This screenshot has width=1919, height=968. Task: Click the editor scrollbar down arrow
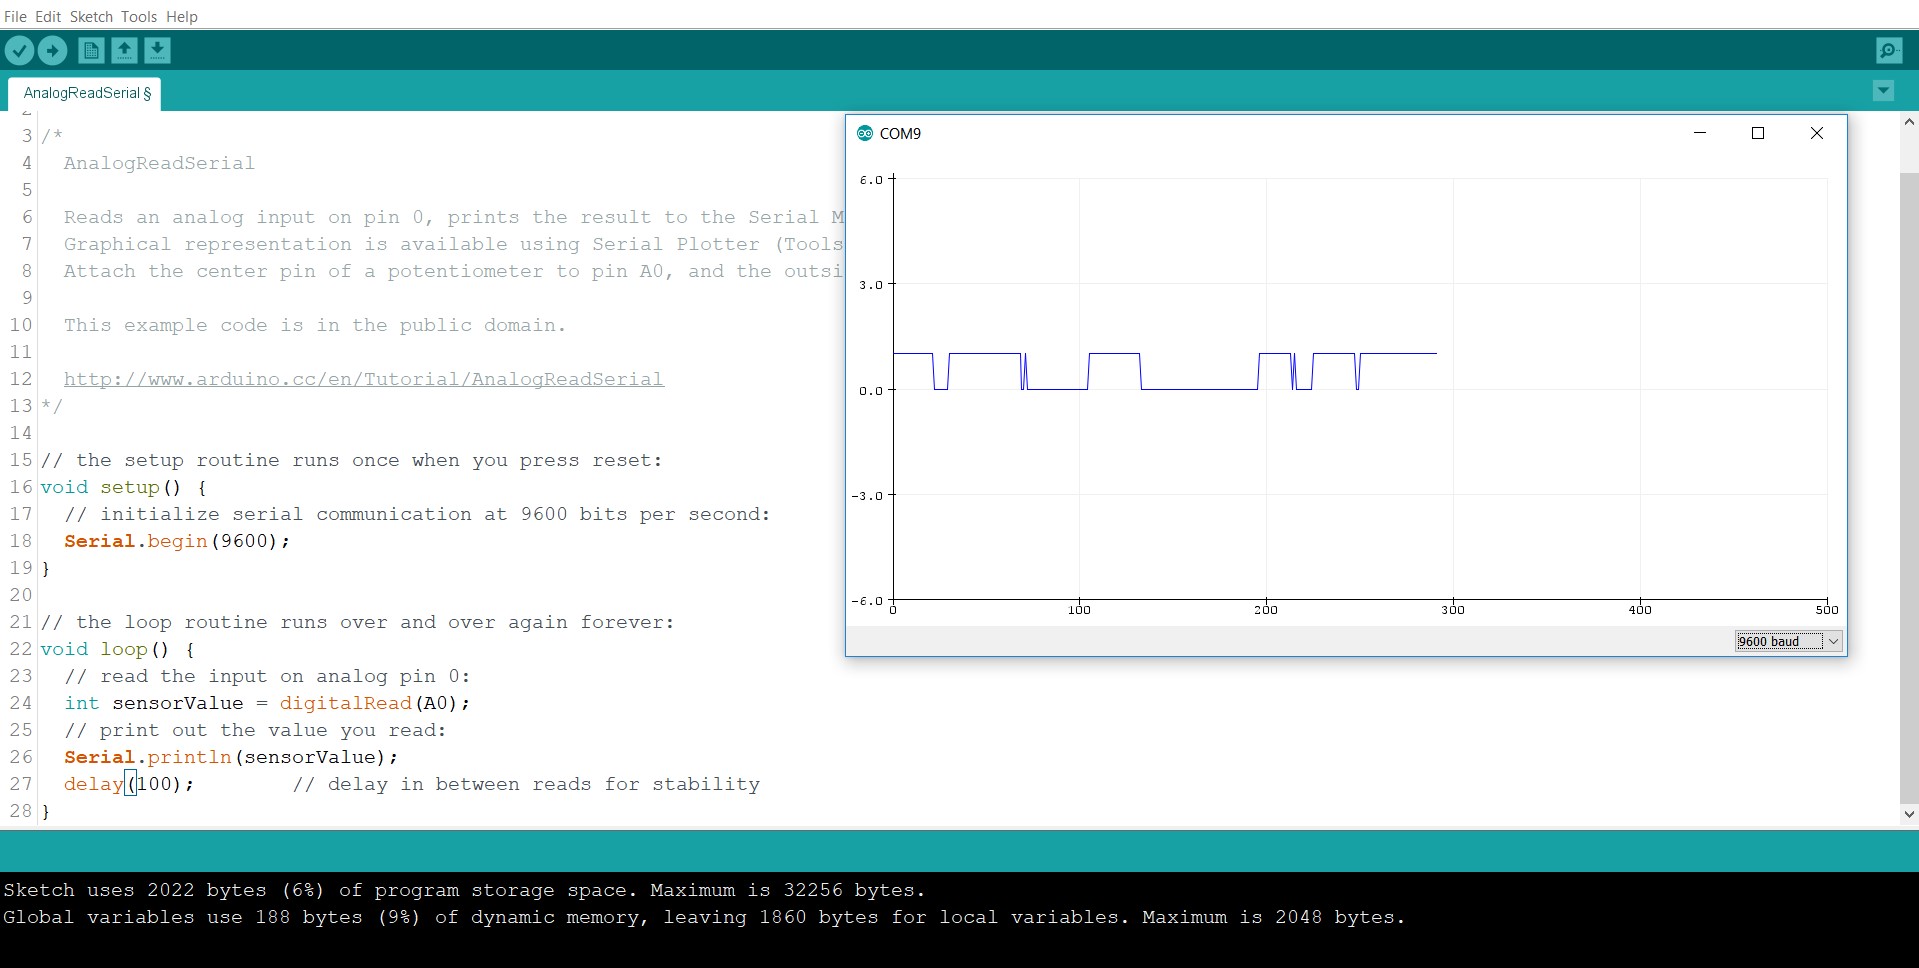(1909, 814)
